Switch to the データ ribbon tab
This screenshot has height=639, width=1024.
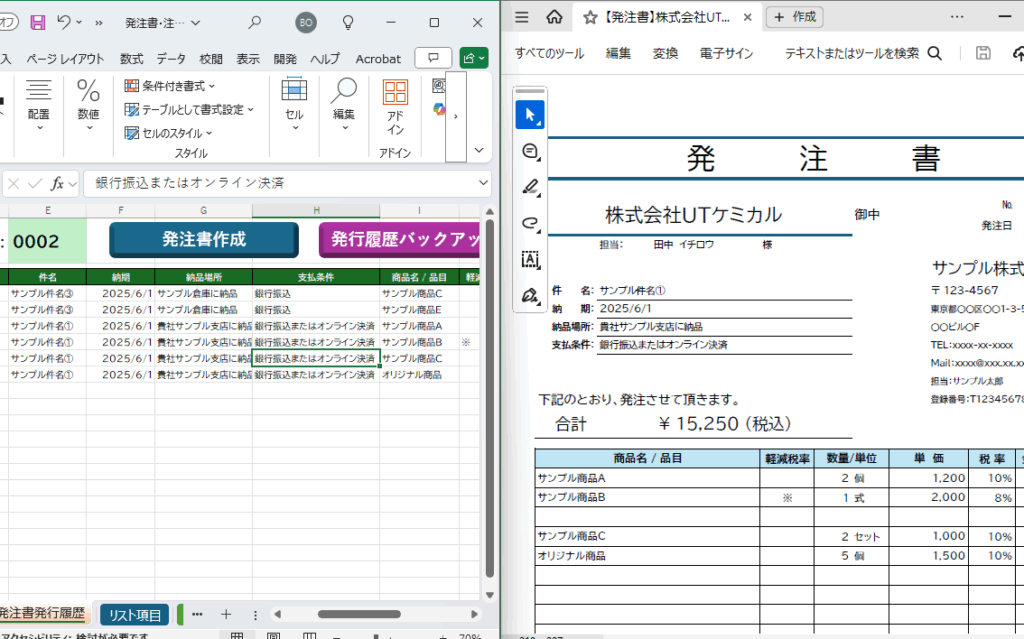[171, 59]
